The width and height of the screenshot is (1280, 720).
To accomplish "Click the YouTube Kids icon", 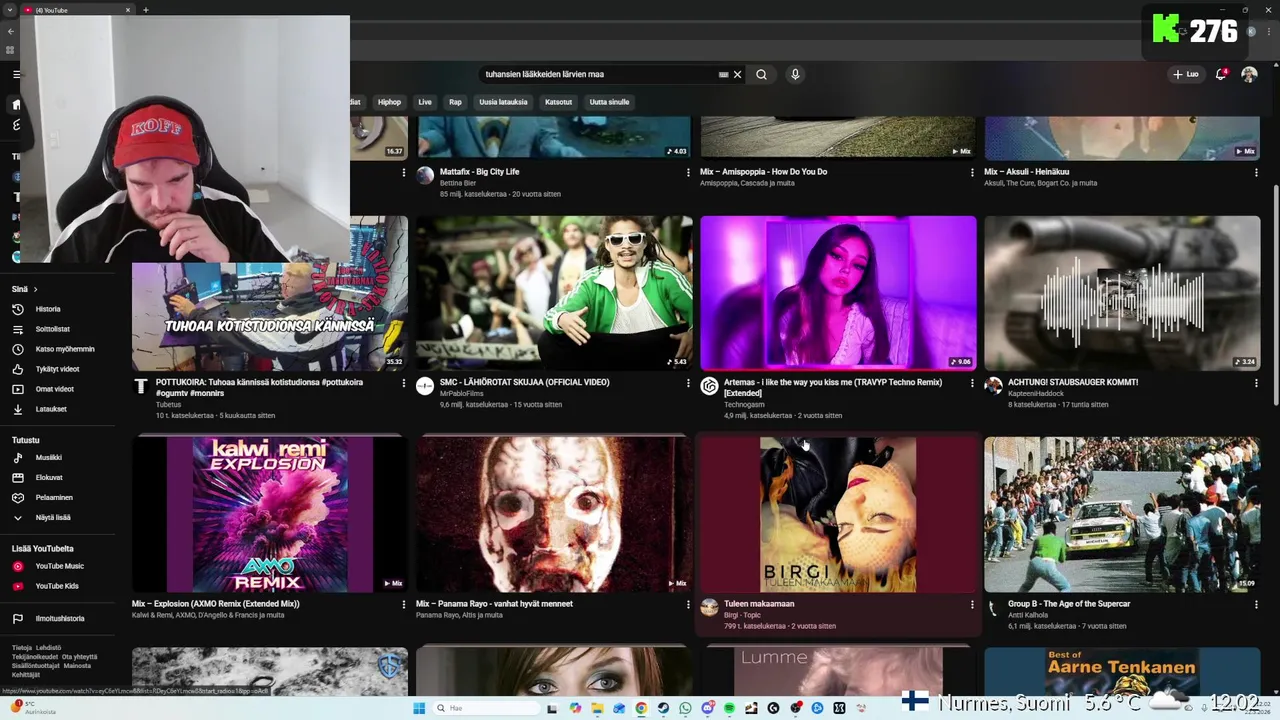I will point(17,586).
